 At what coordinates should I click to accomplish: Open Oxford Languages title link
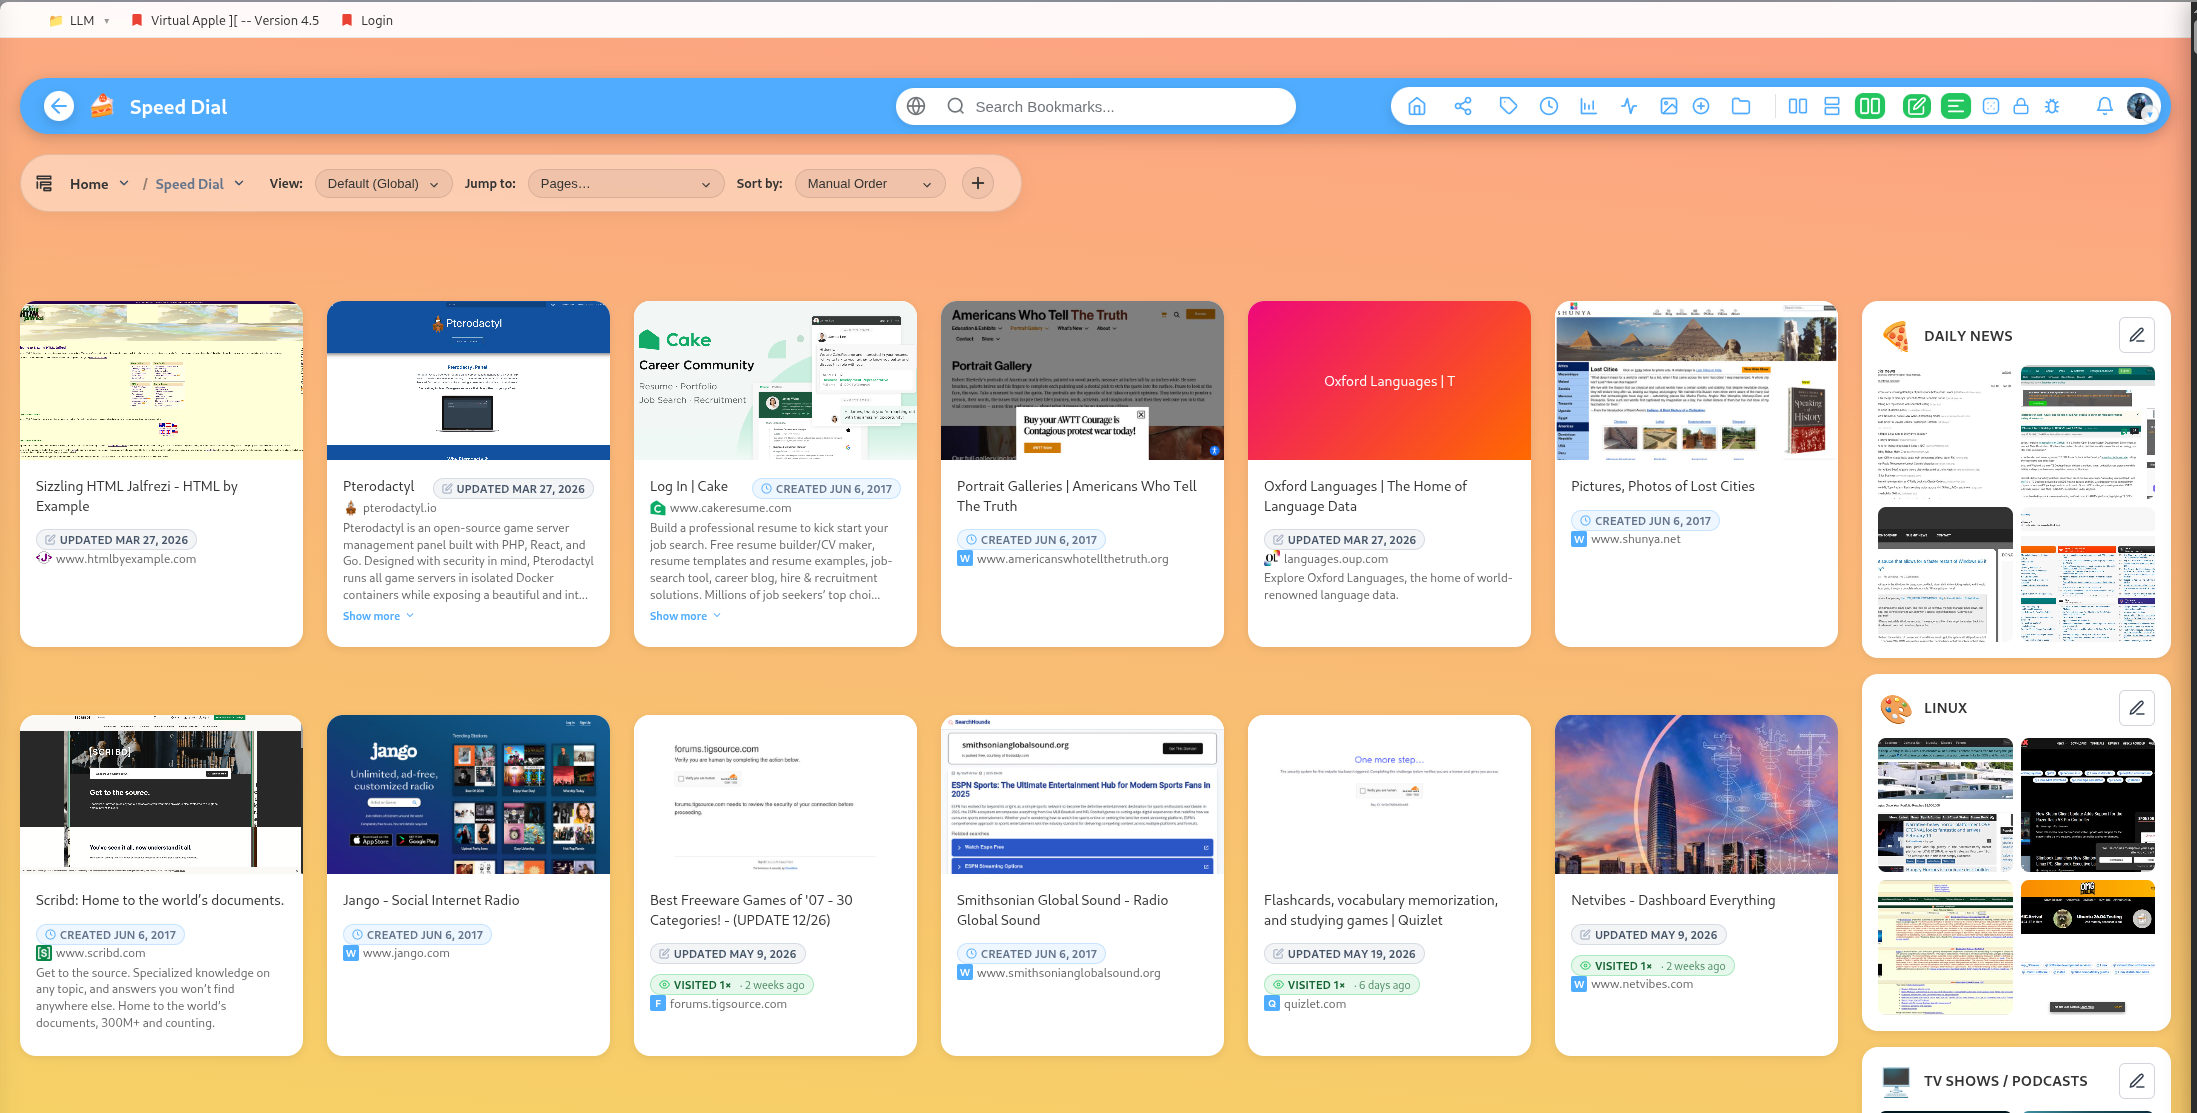coord(1365,496)
